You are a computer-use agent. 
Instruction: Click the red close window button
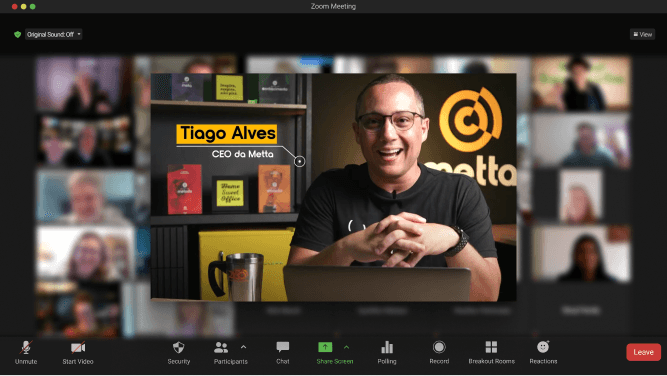[x=14, y=6]
